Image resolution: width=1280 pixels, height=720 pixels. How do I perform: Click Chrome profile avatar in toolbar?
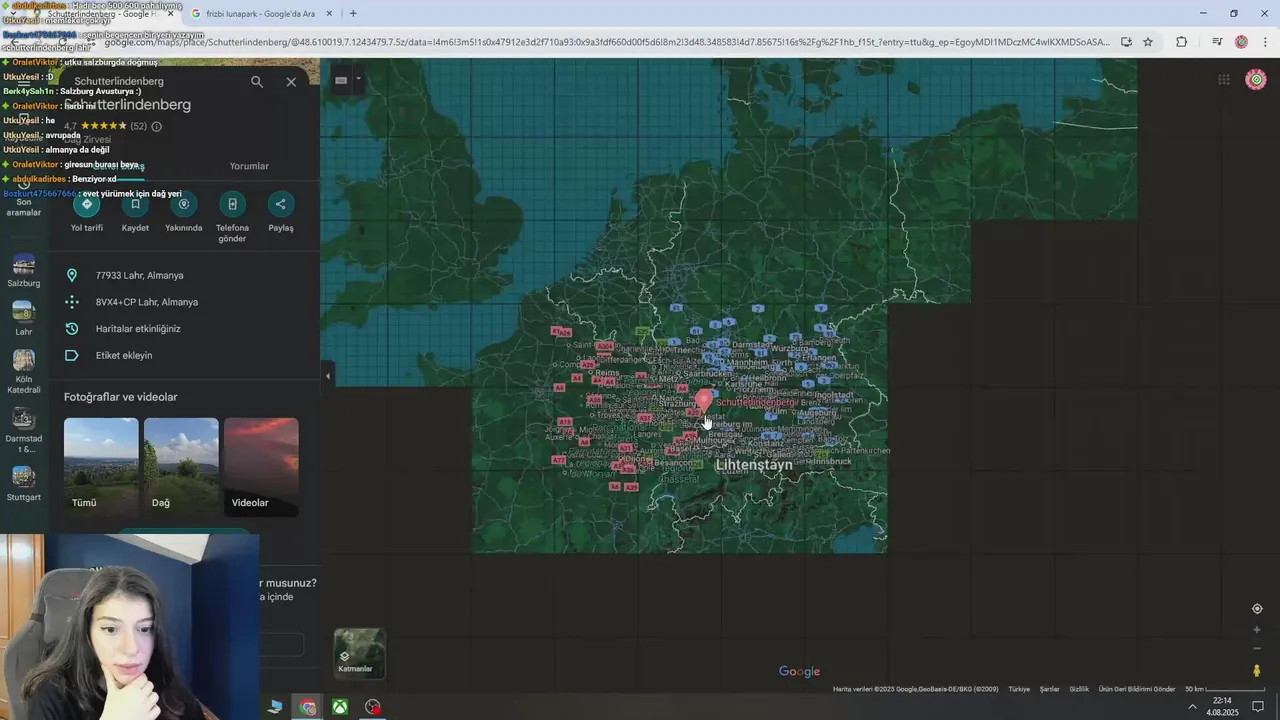[x=1242, y=42]
